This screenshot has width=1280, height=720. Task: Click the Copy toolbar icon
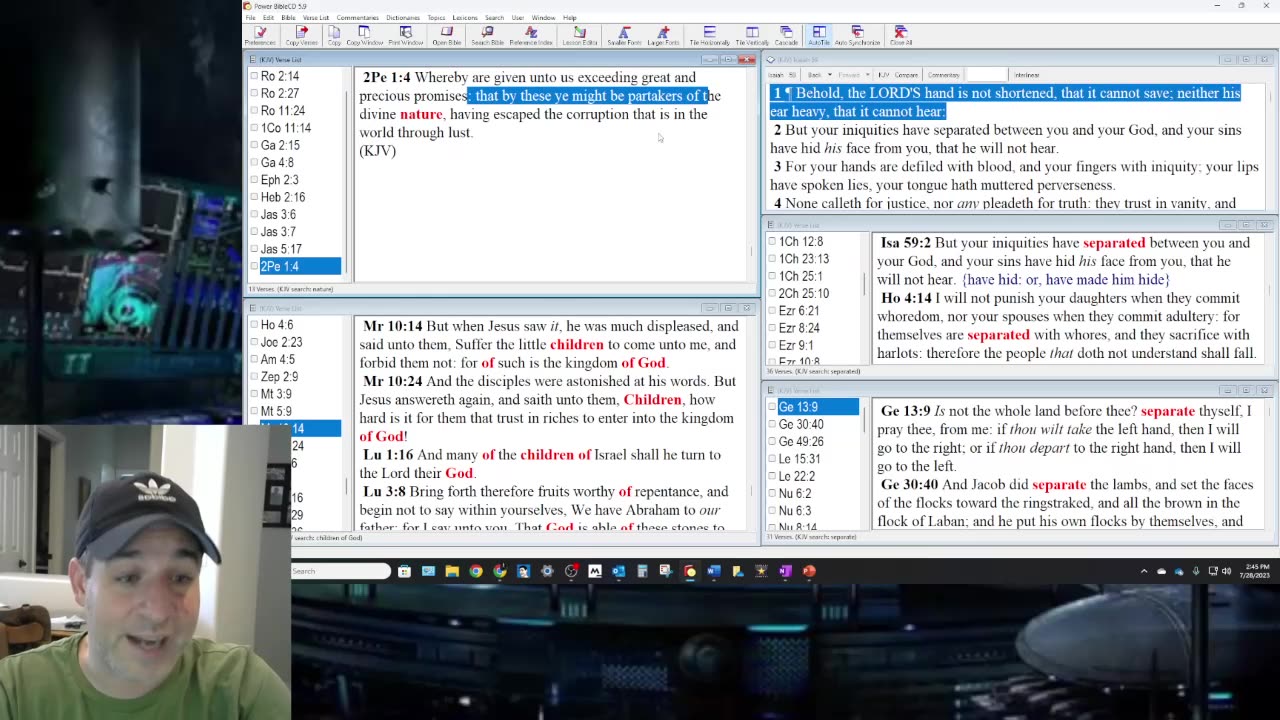(334, 36)
